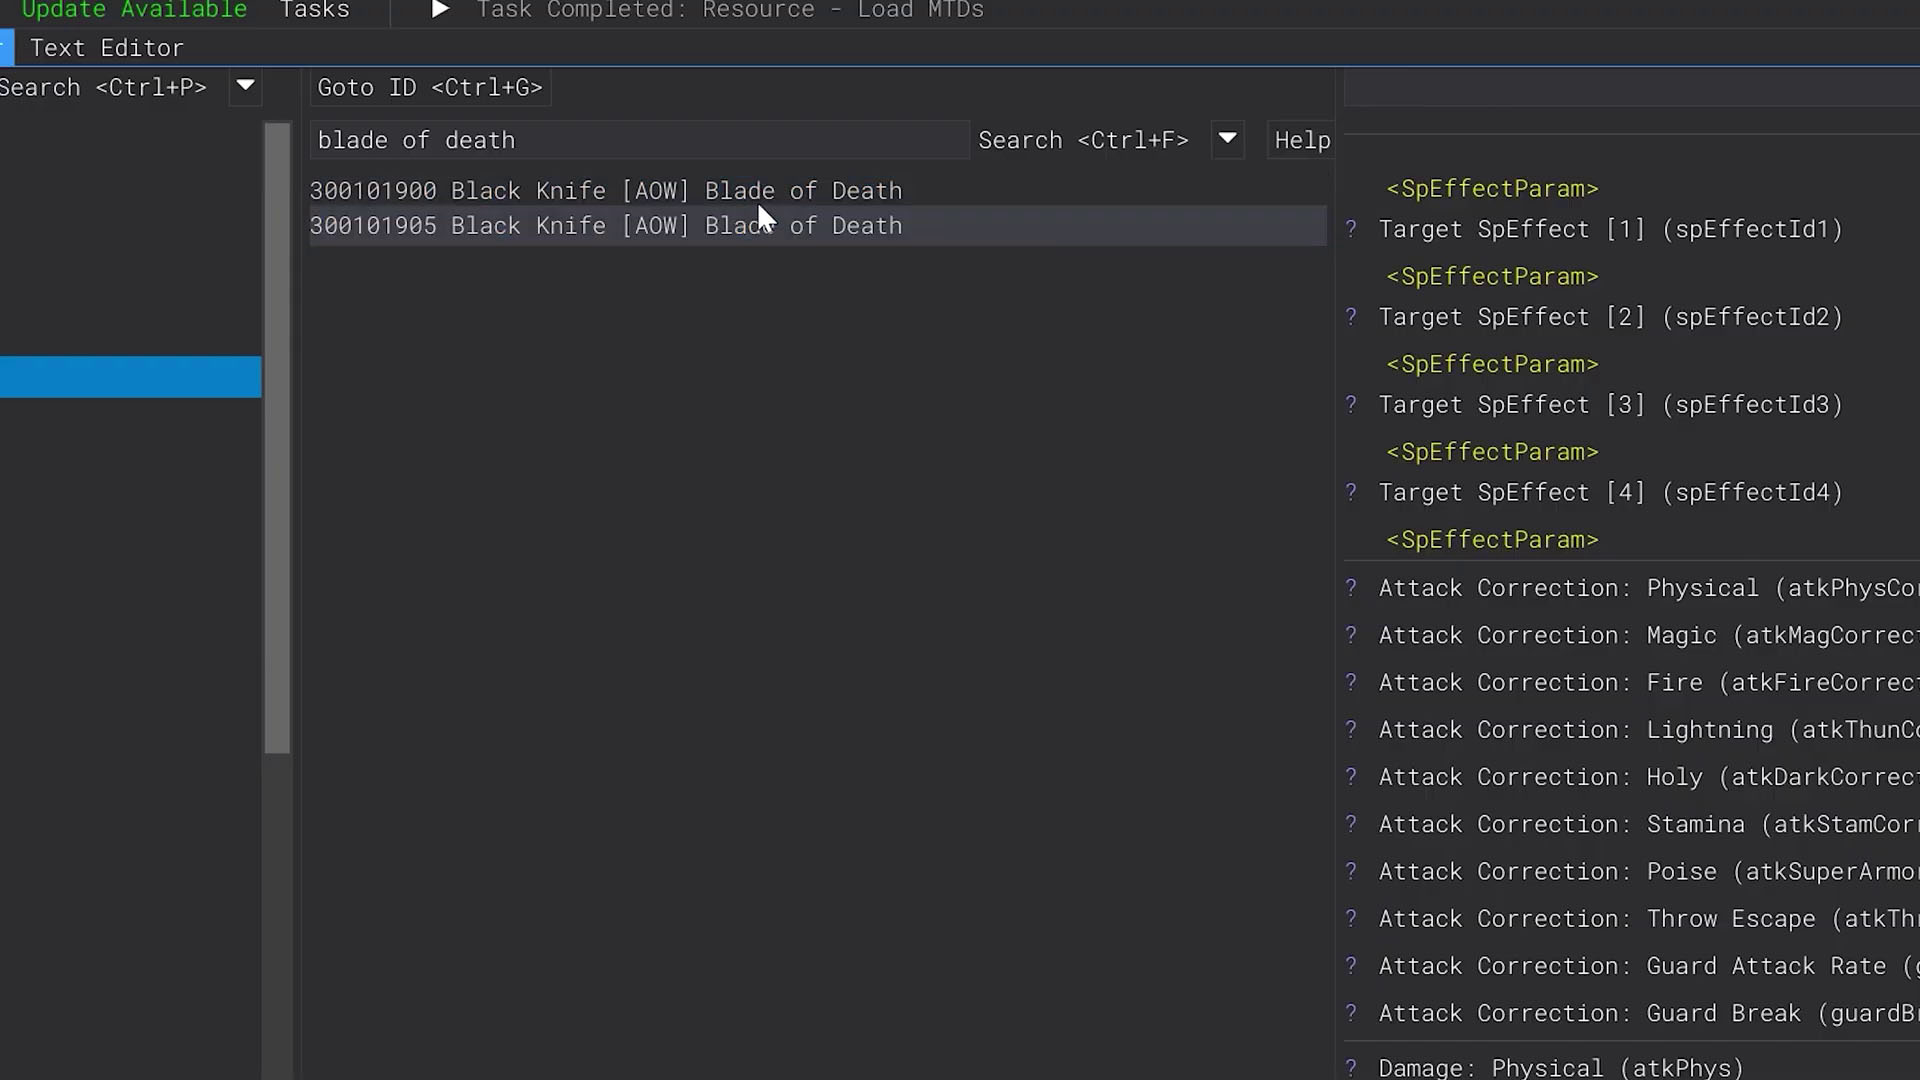Image resolution: width=1920 pixels, height=1080 pixels.
Task: Click help icon for Attack Correction: Lightning
Action: point(1351,730)
